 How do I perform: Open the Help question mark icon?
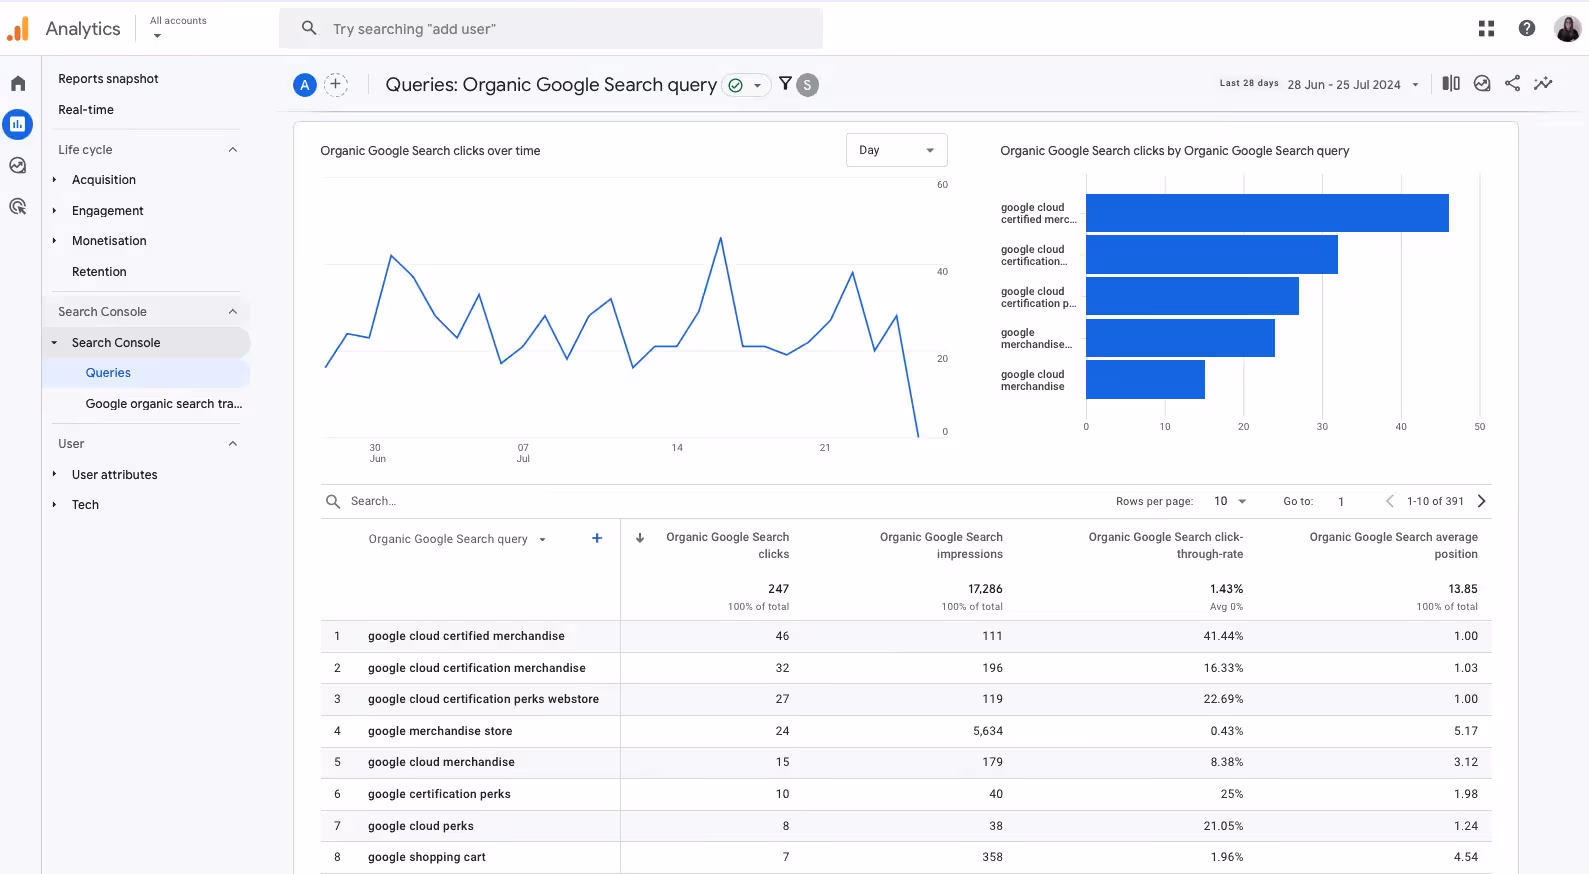click(1526, 29)
